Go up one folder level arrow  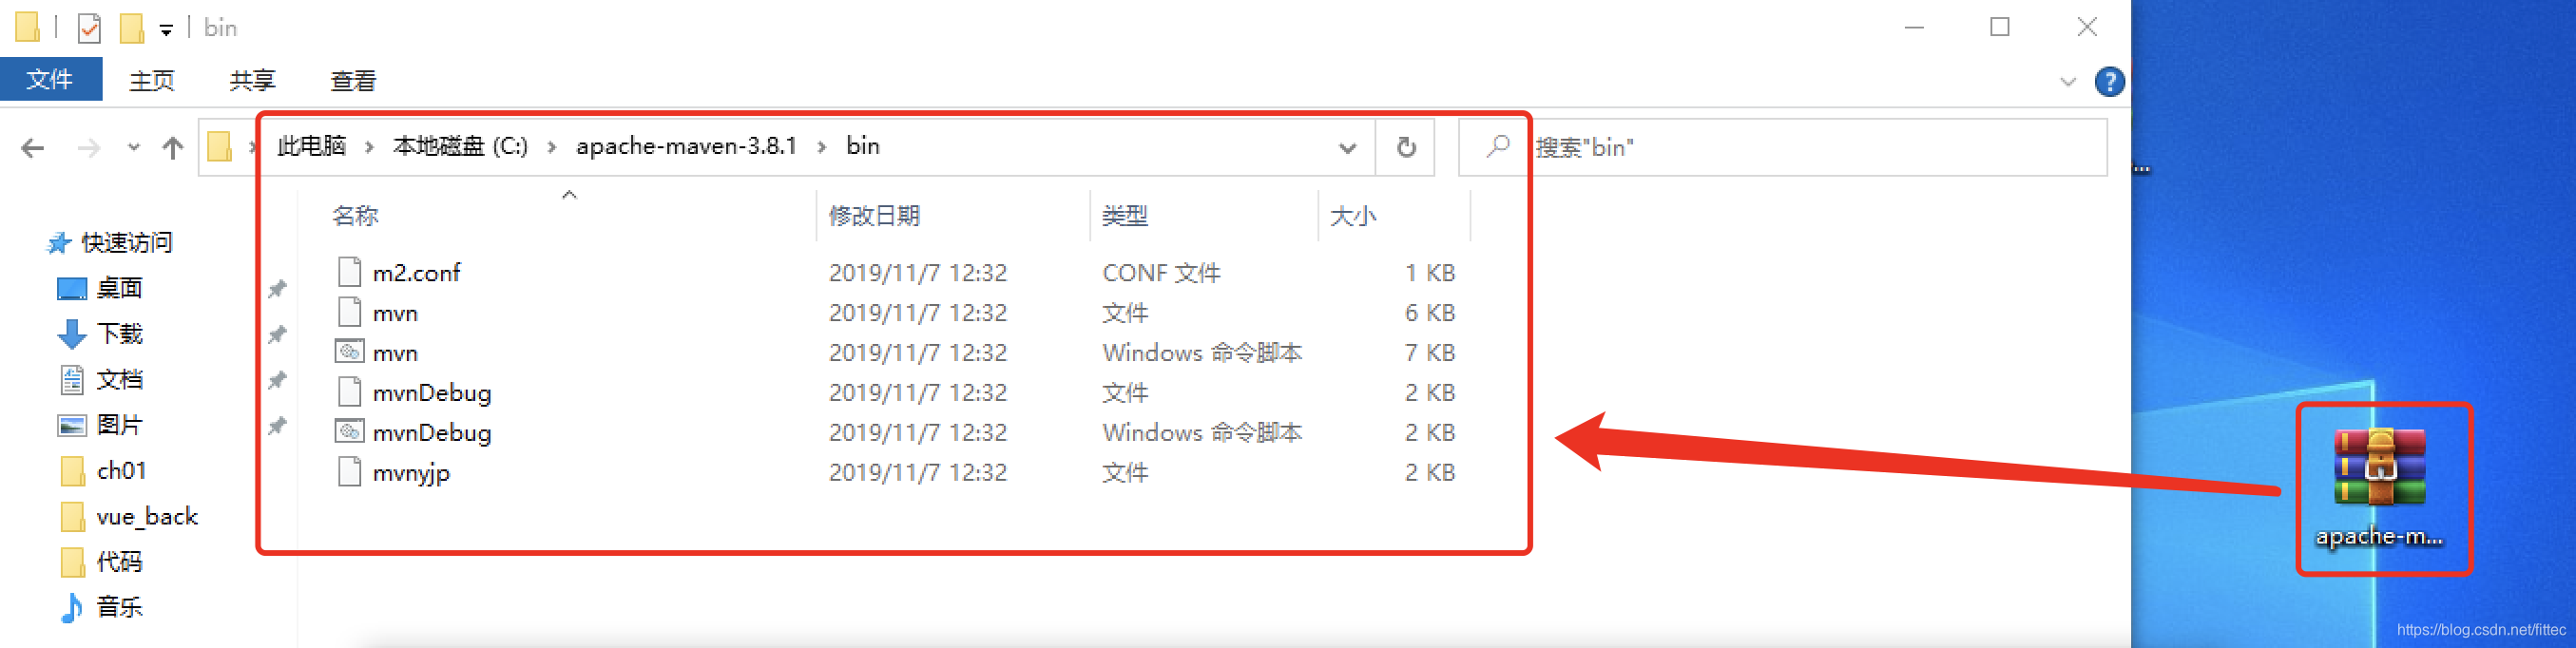tap(173, 148)
